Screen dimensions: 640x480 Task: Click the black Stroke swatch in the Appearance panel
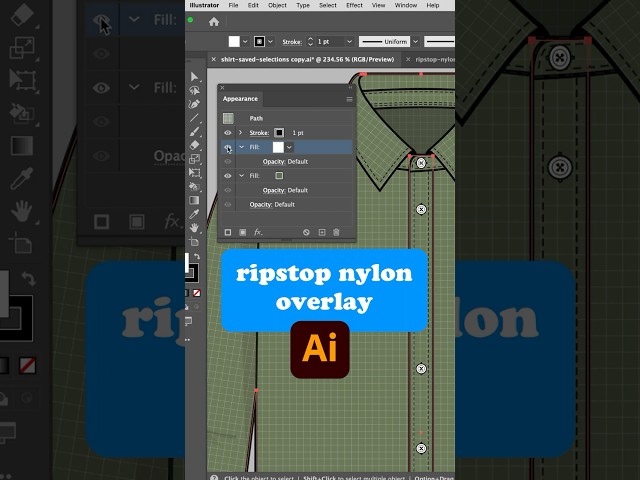coord(279,133)
